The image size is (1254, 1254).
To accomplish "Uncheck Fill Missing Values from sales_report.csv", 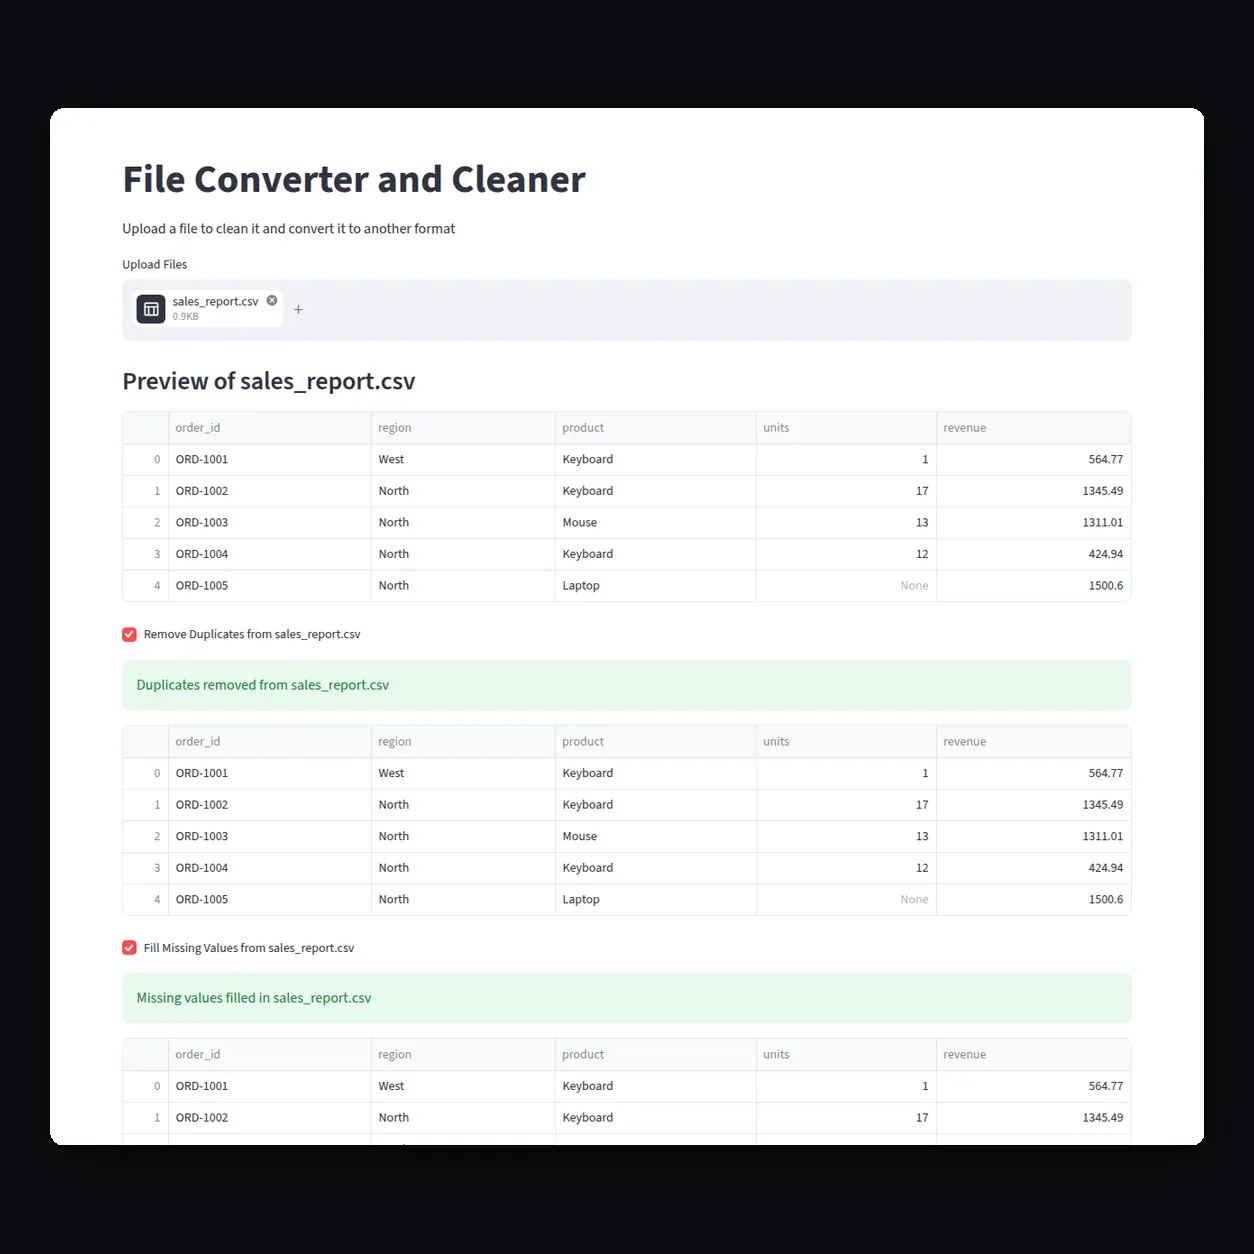I will coord(129,948).
